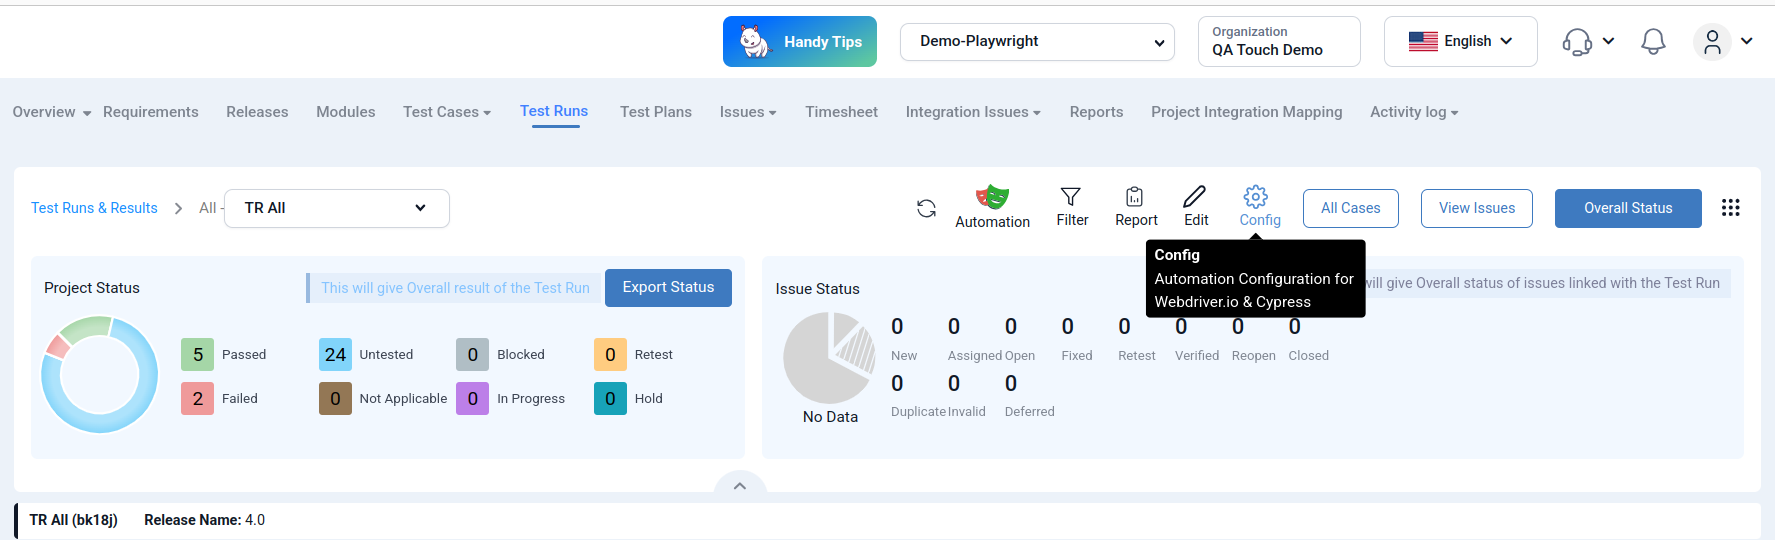
Task: Click the Edit pencil icon
Action: coord(1195,197)
